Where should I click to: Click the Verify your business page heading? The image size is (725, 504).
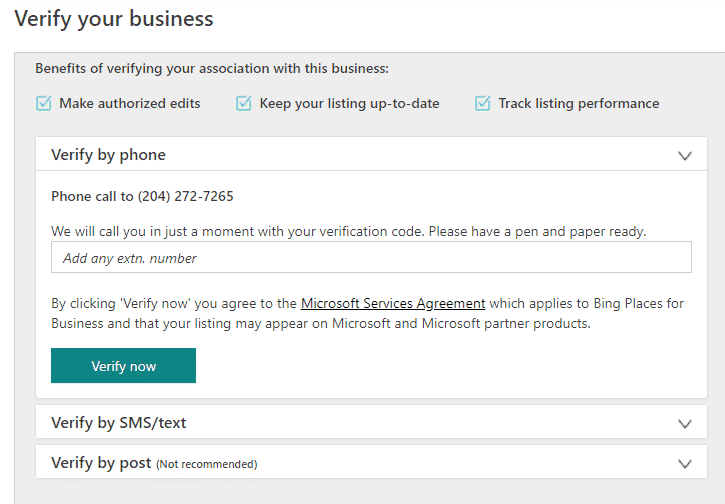coord(114,18)
